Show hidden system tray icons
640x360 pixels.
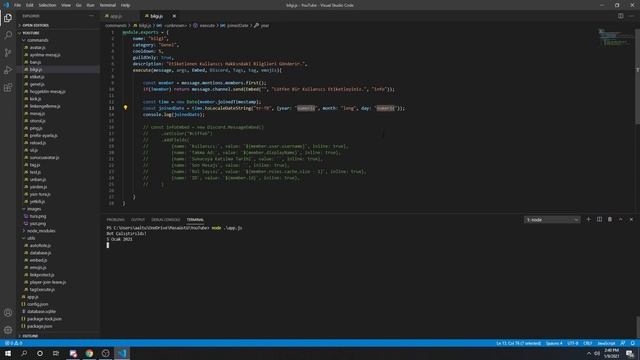point(589,353)
